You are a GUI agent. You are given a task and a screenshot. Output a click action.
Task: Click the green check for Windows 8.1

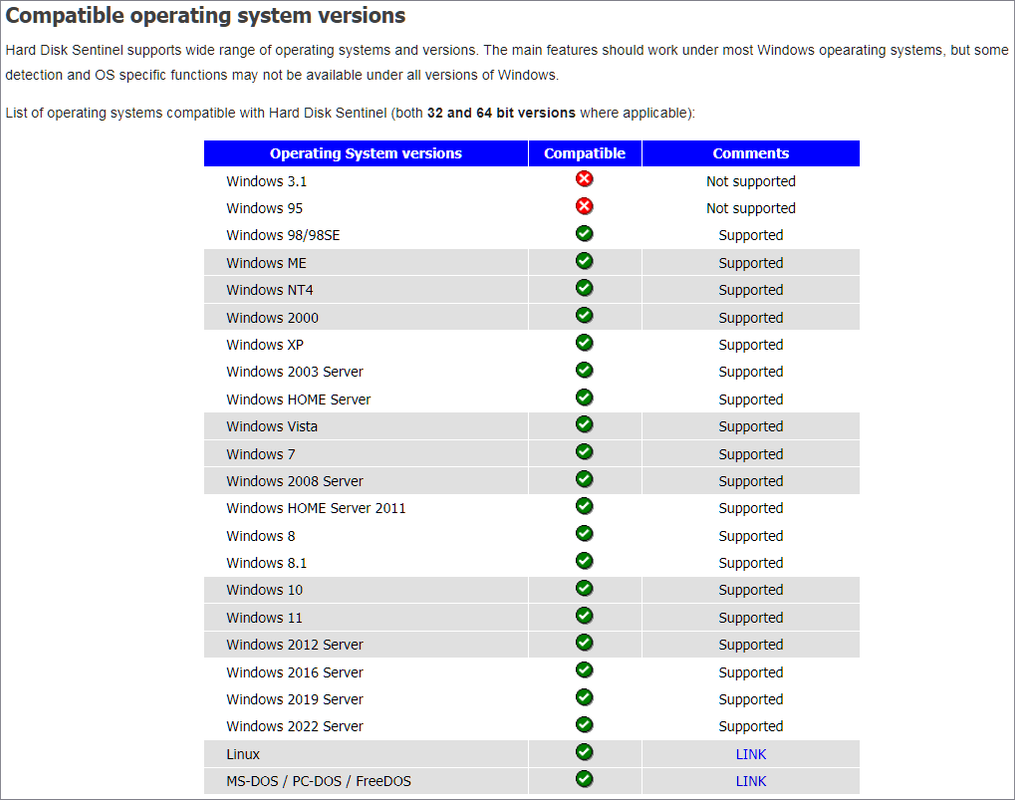585,561
